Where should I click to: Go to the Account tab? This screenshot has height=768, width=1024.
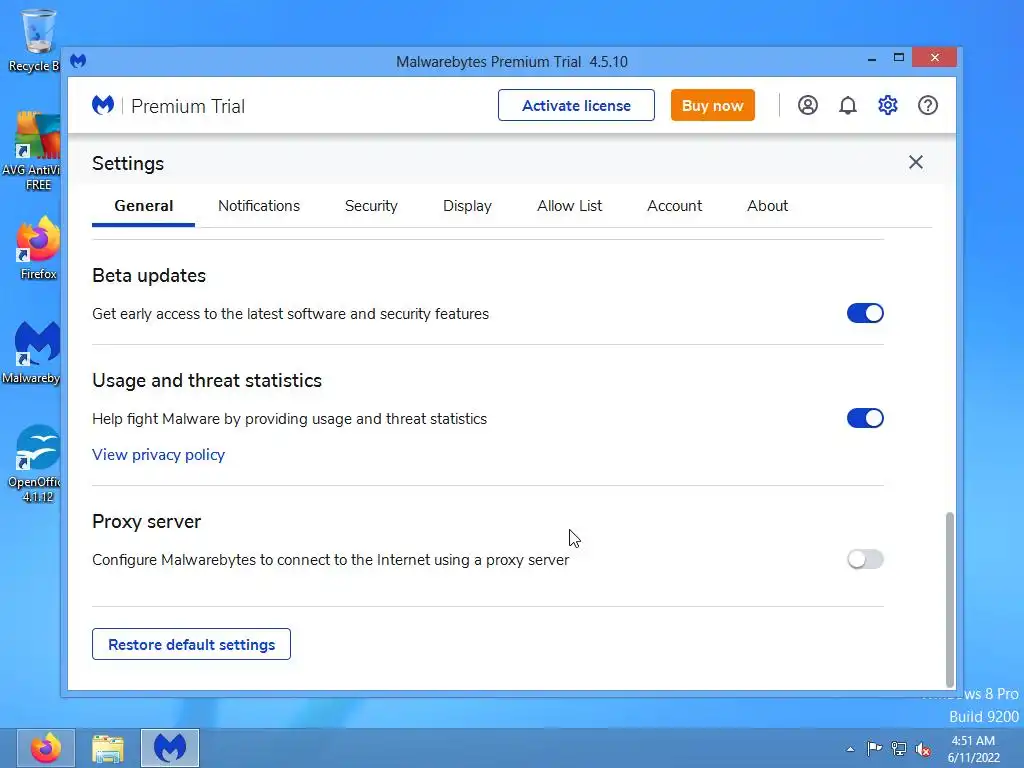point(674,206)
